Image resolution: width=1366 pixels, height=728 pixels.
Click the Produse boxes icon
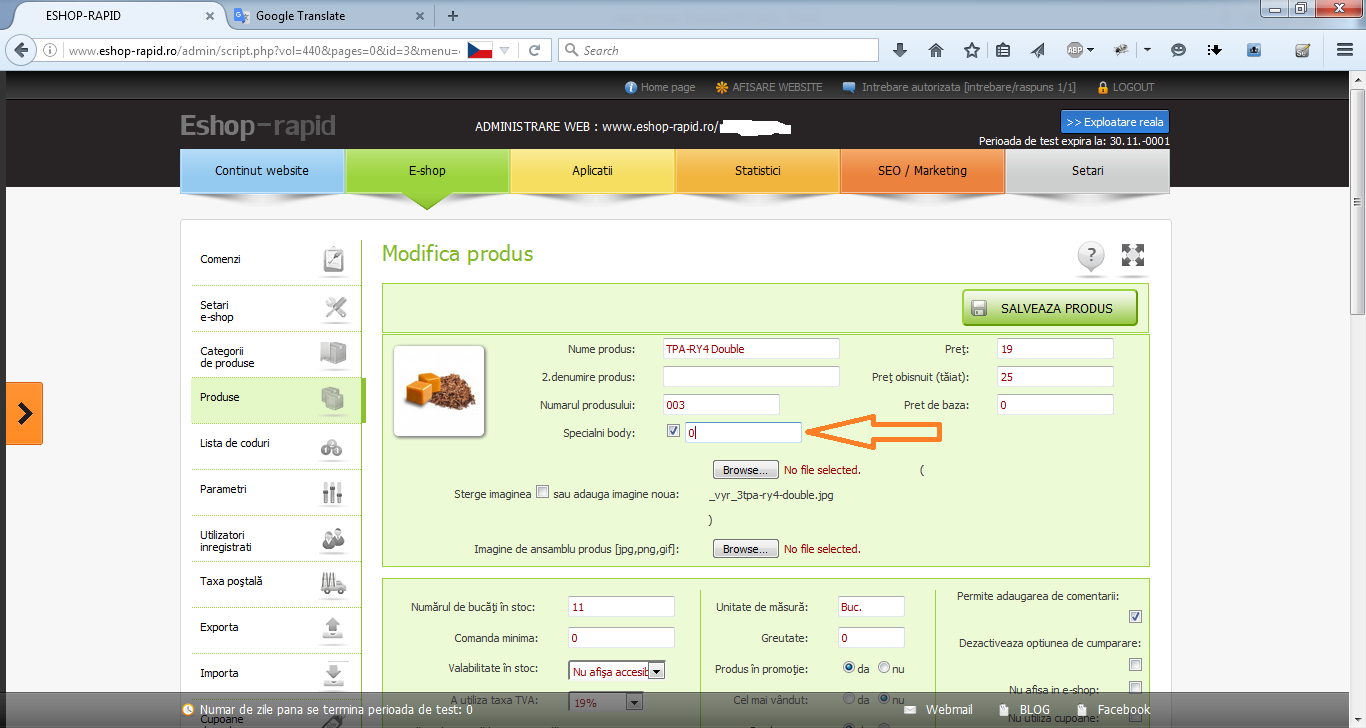point(333,399)
